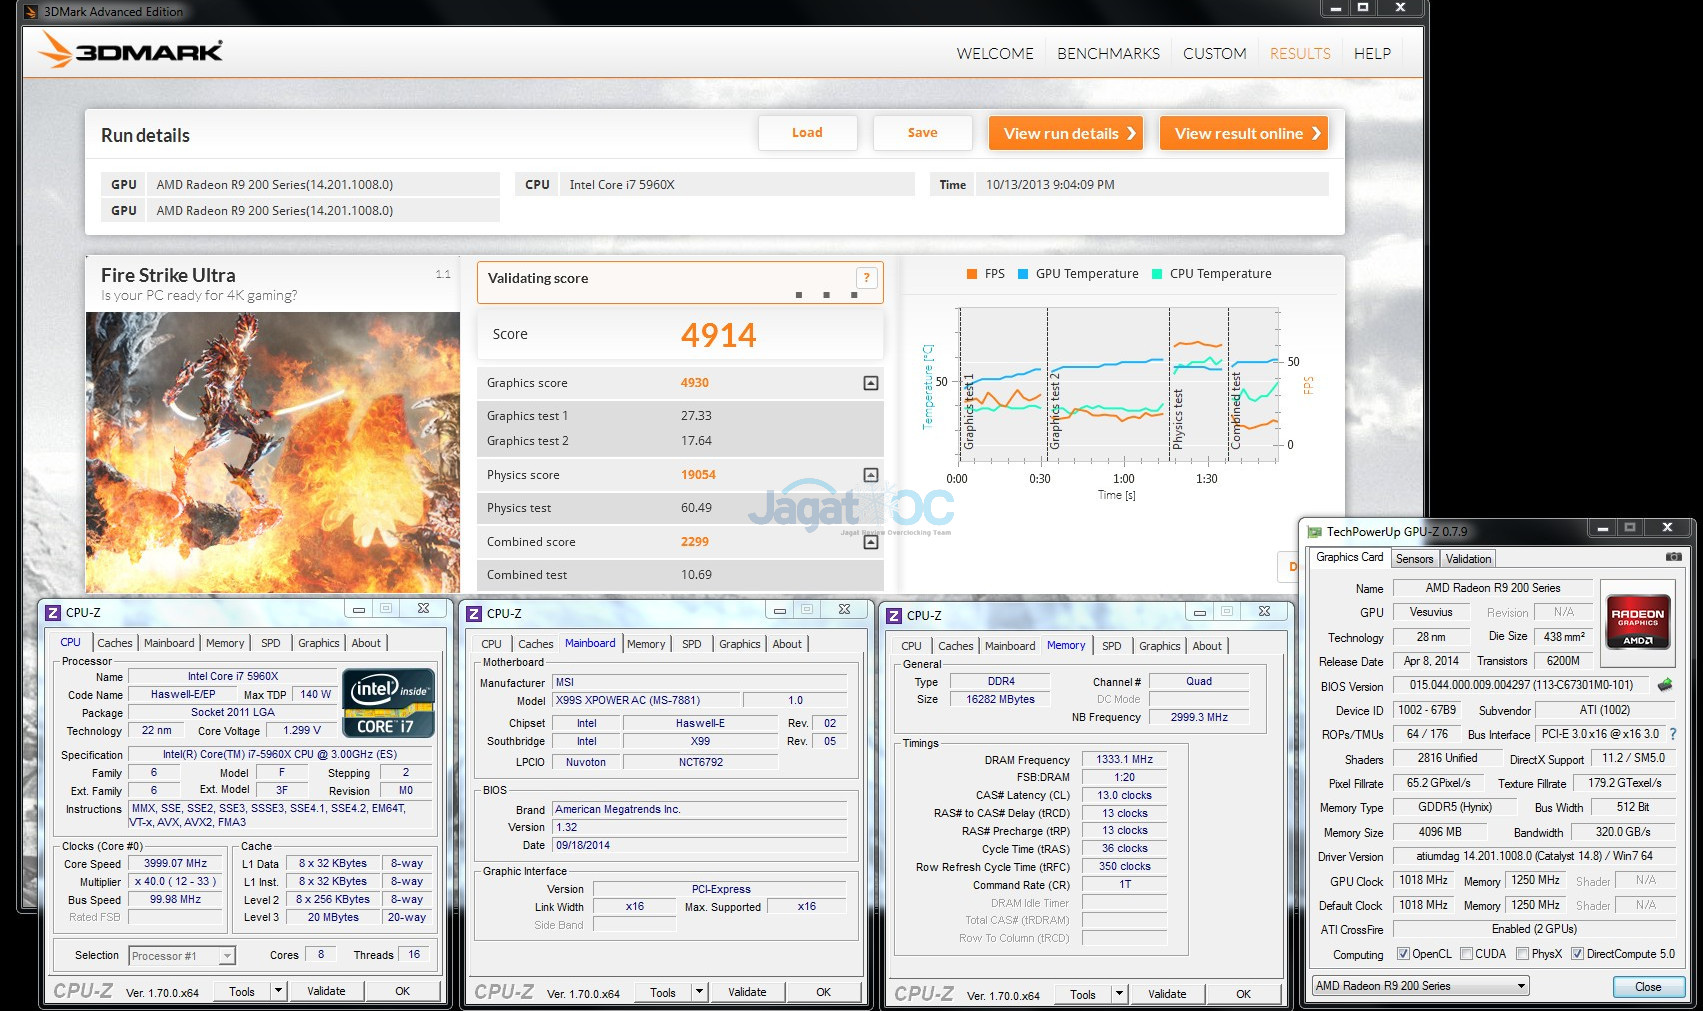1703x1011 pixels.
Task: Open the Processor #1 selection dropdown
Action: 183,956
